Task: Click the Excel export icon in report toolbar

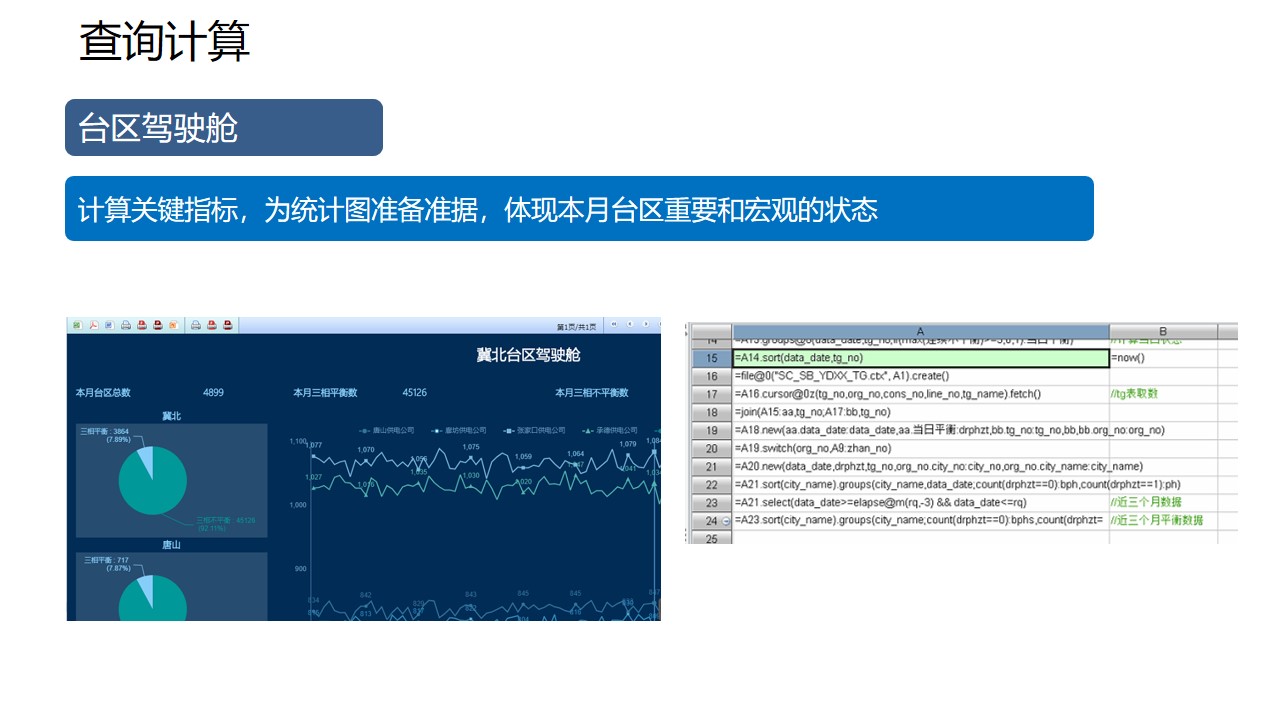Action: coord(76,325)
